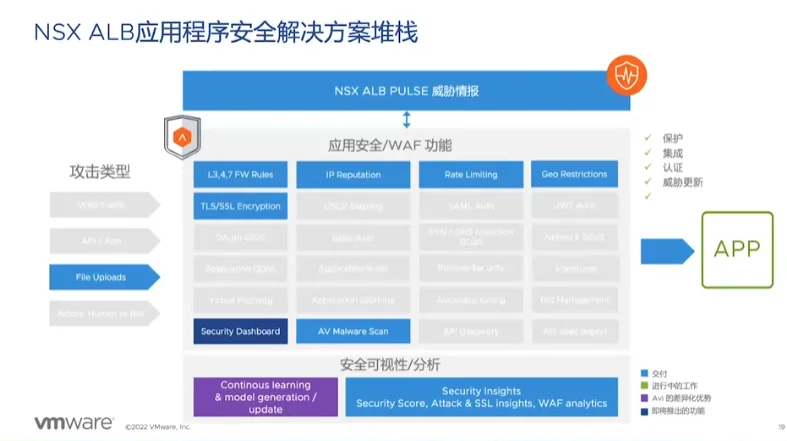Select the greyed Positive Security box
Screen dimensions: 787x441
471,268
